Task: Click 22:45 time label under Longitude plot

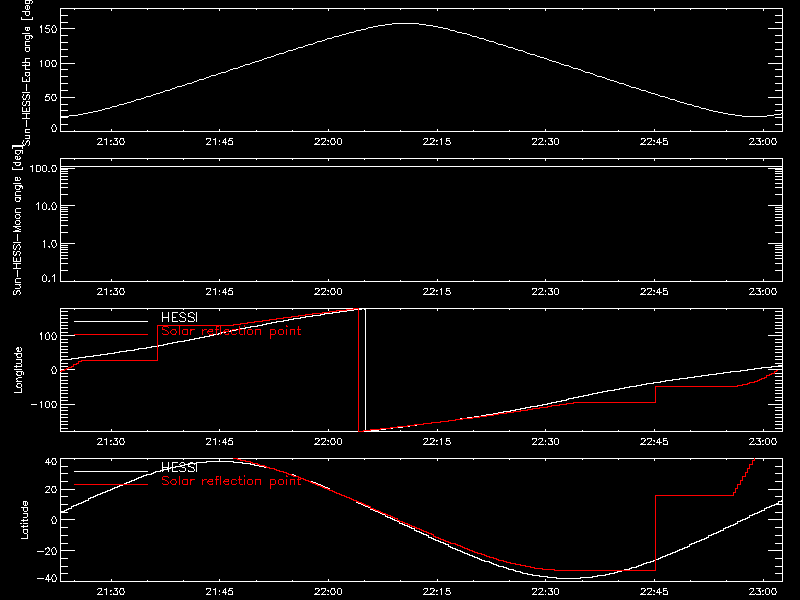Action: click(x=654, y=441)
